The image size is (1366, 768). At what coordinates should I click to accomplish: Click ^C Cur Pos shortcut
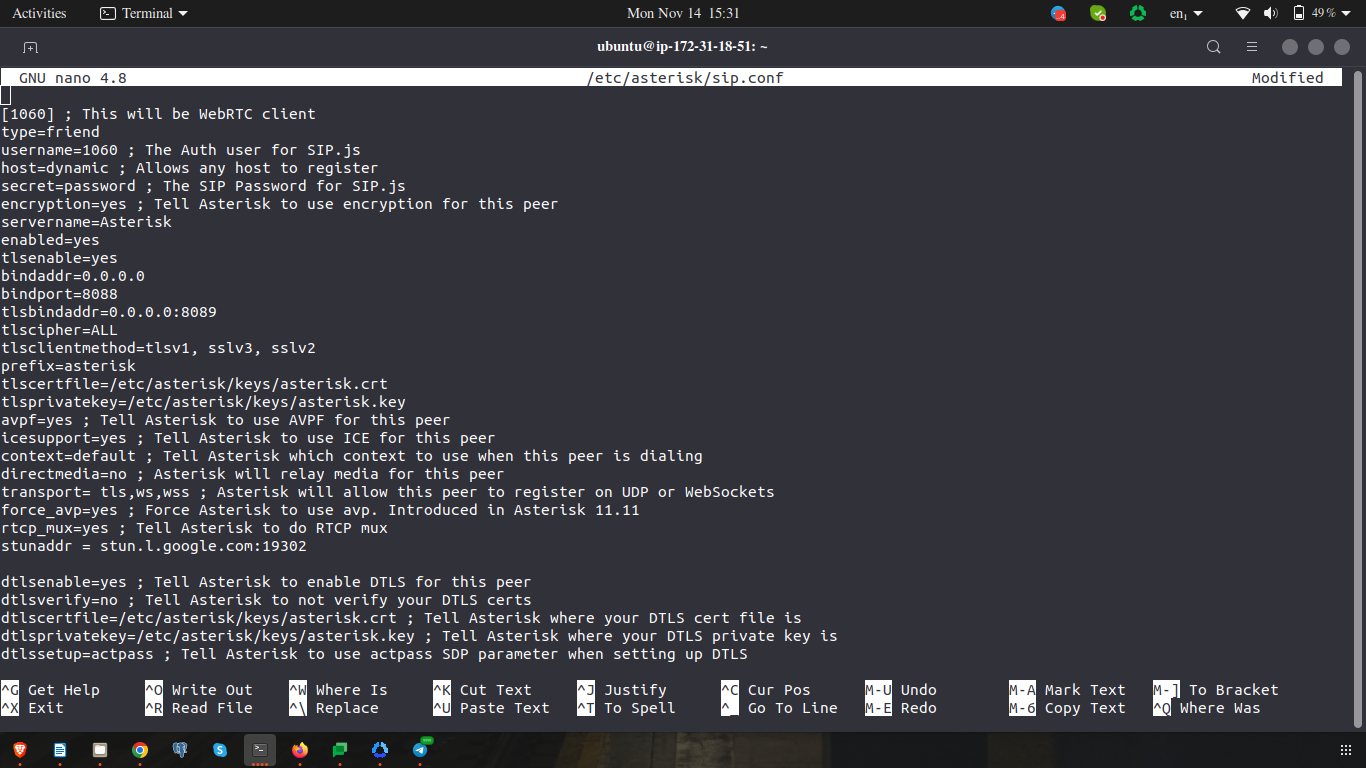765,690
